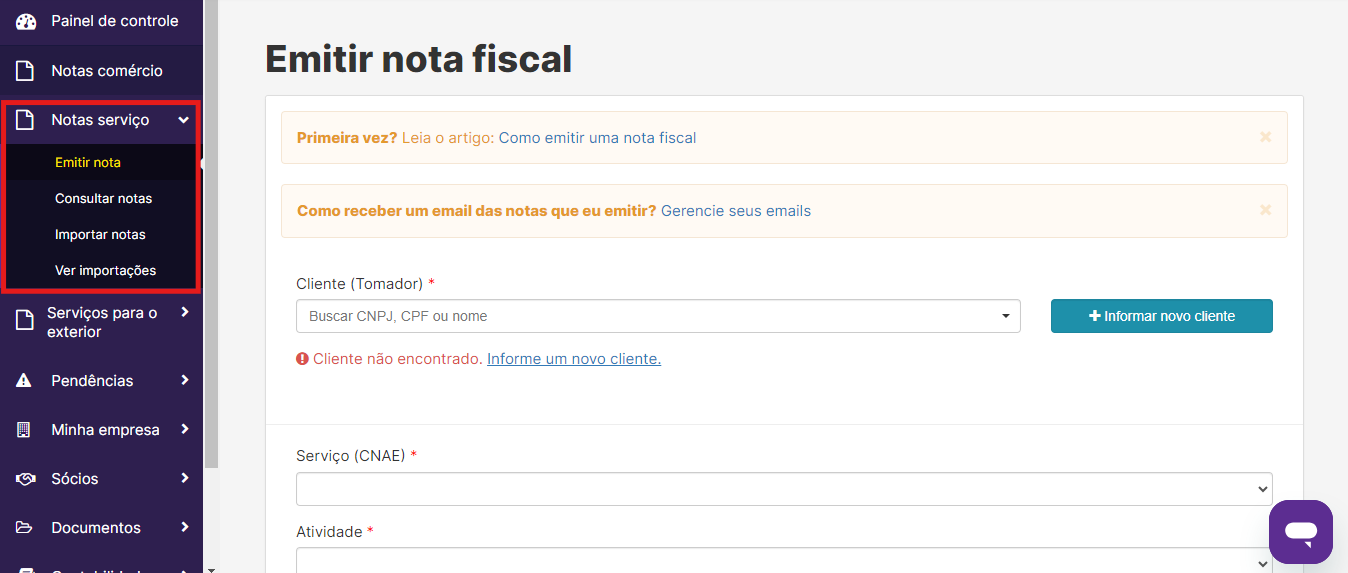Expand the Serviços para o exterior menu
This screenshot has width=1348, height=573.
coord(185,312)
